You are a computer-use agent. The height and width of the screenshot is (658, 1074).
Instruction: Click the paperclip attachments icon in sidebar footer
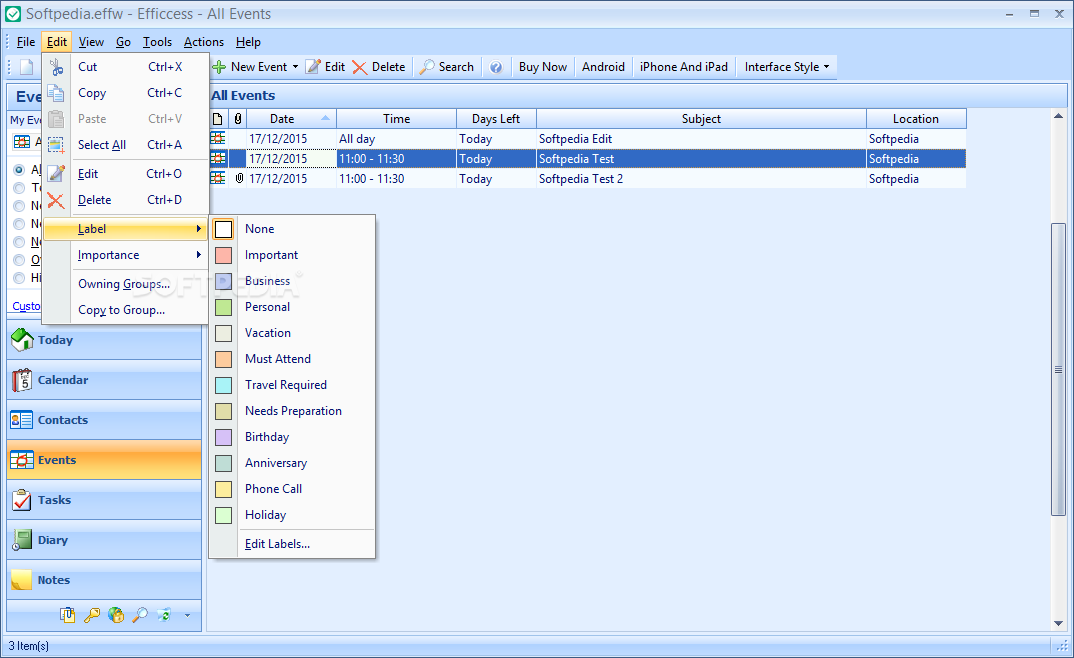click(x=67, y=615)
